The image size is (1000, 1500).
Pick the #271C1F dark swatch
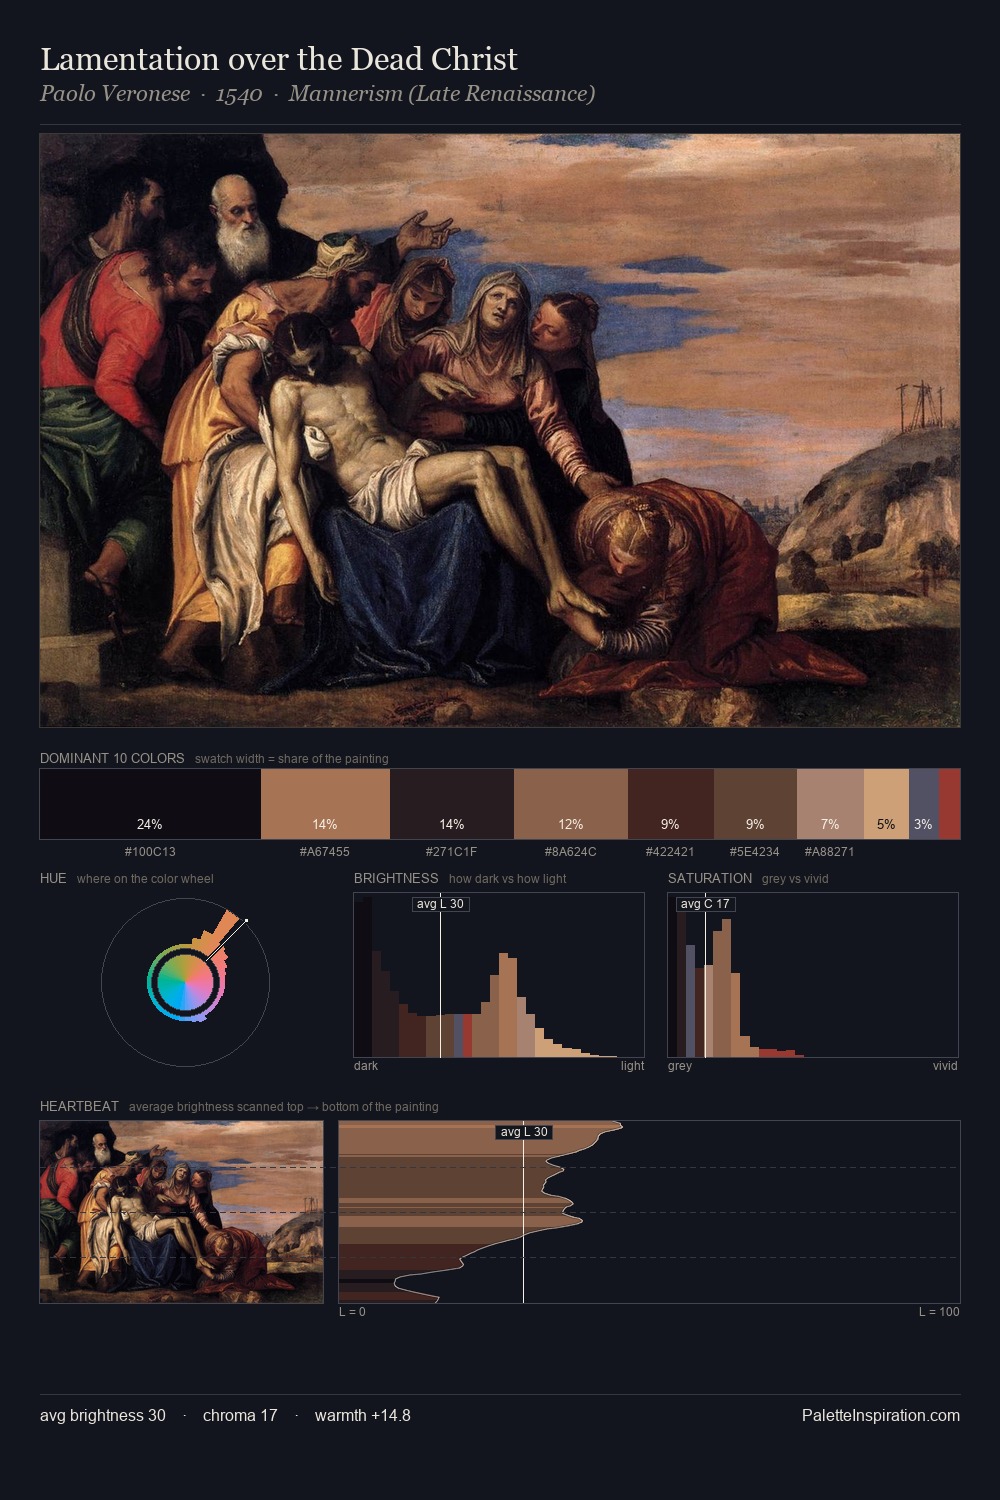tap(452, 804)
